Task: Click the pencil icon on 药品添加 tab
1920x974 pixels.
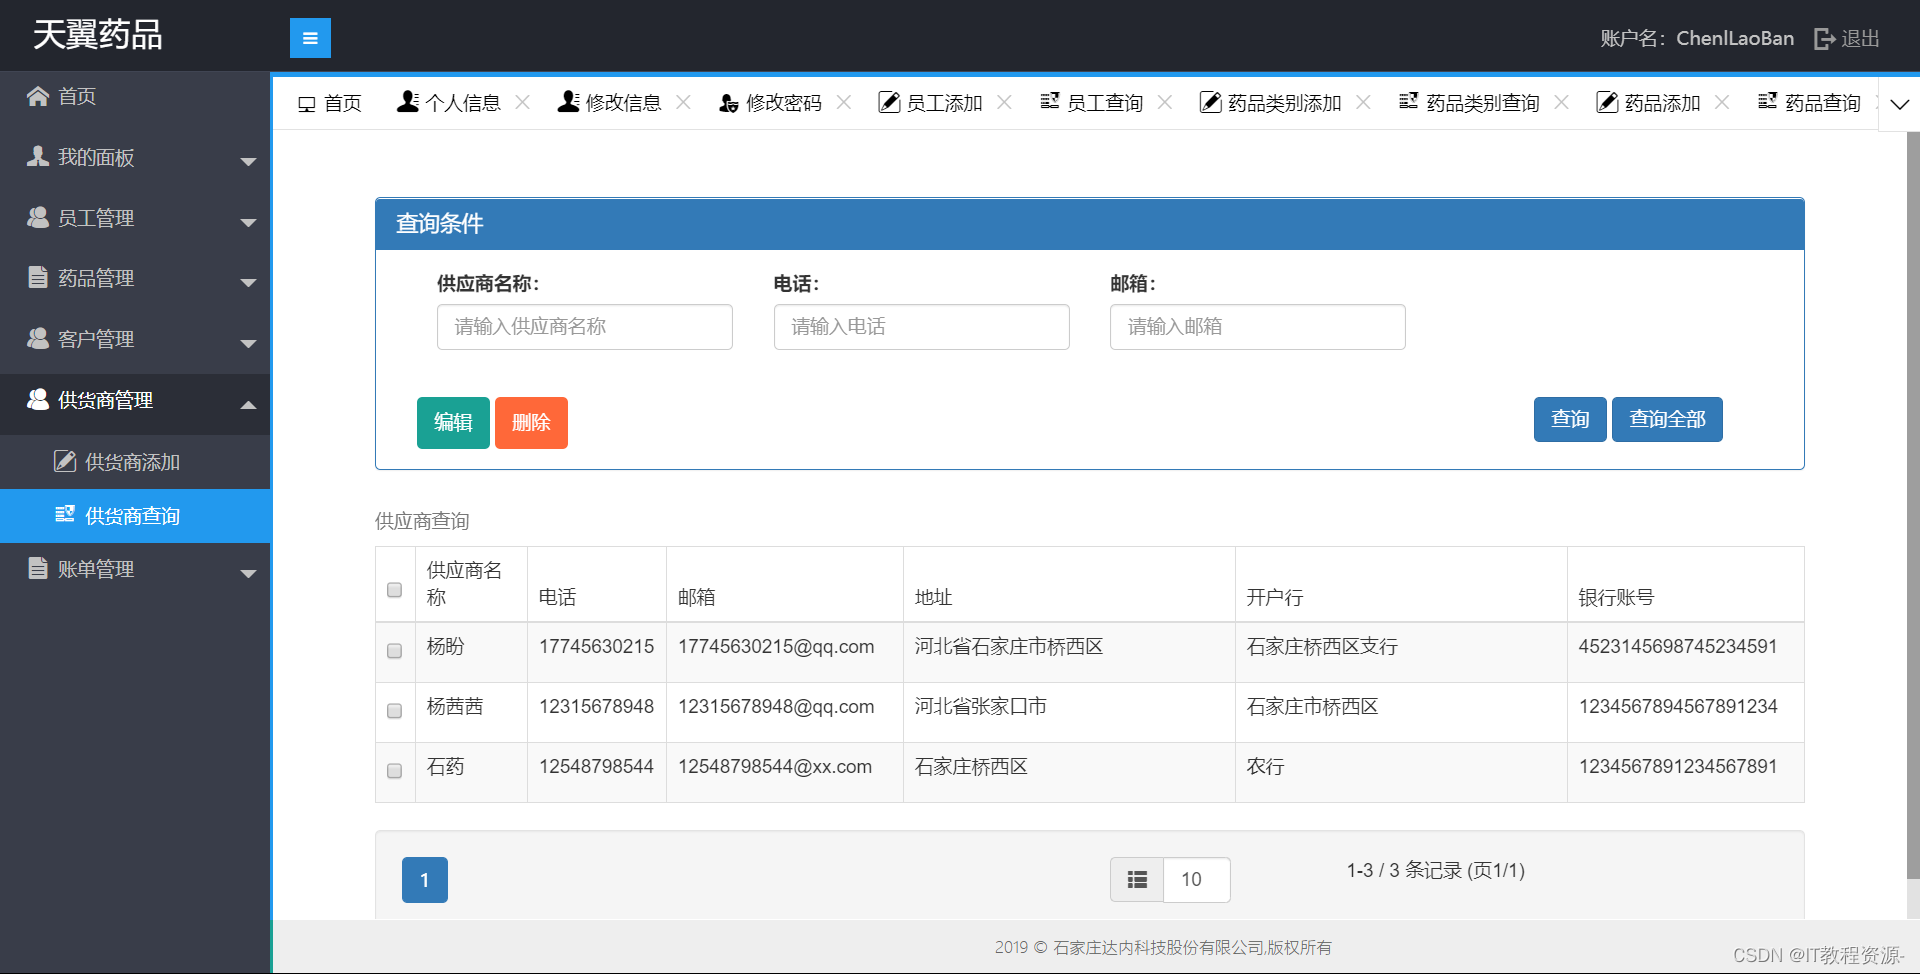Action: point(1607,102)
